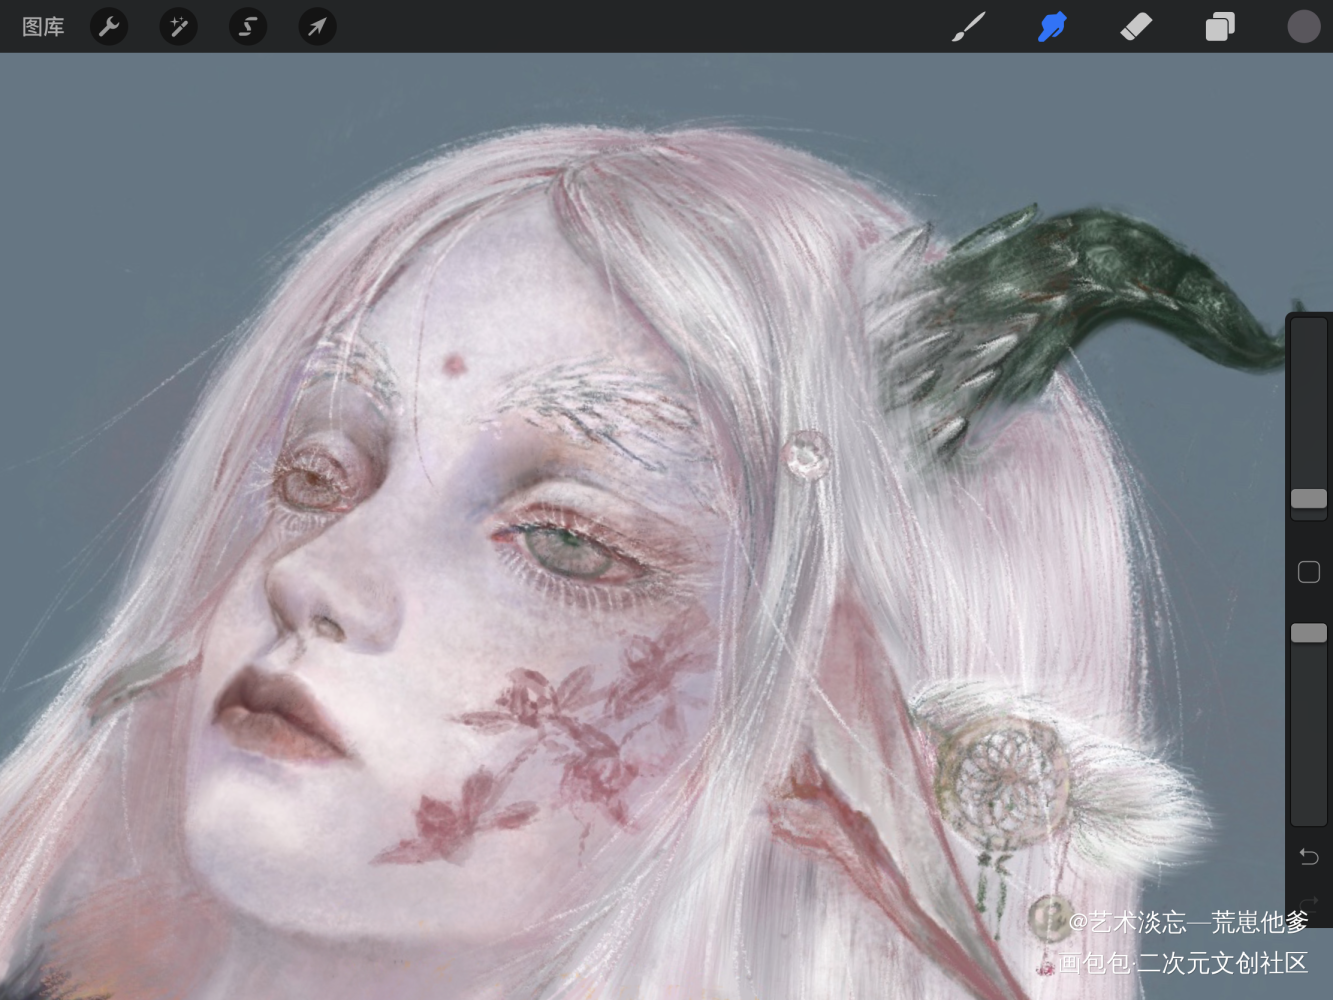This screenshot has width=1333, height=1000.
Task: Open the color picker circle
Action: (1304, 27)
